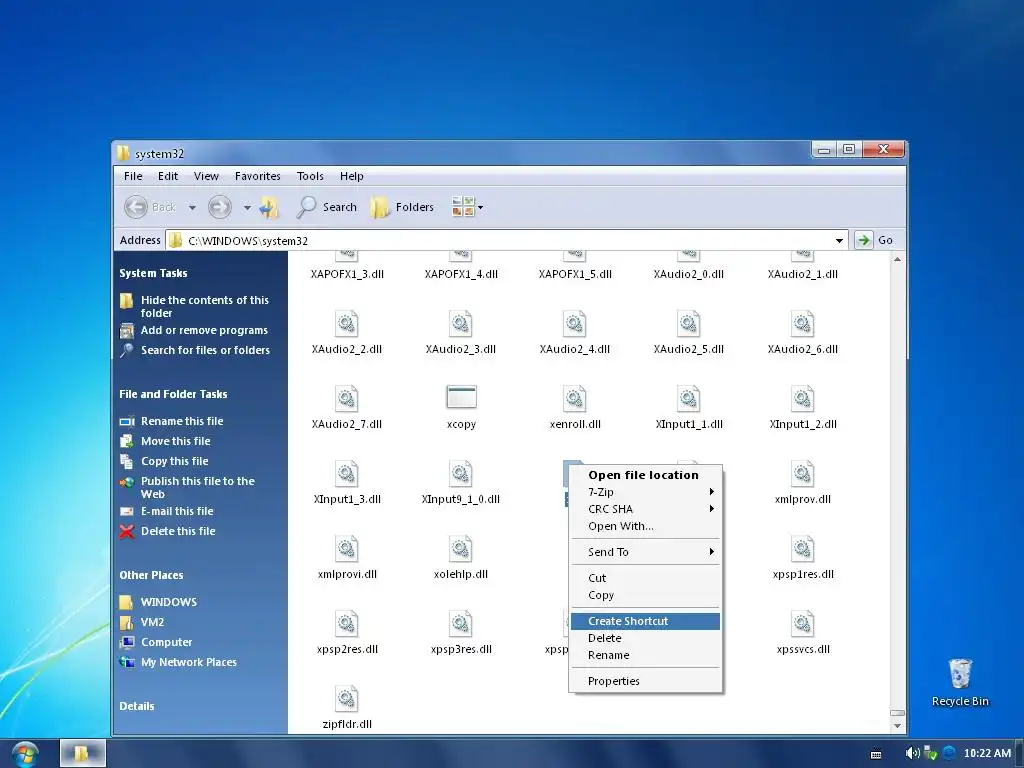Select the zipfldr.dll file icon
The width and height of the screenshot is (1024, 768).
pos(347,699)
